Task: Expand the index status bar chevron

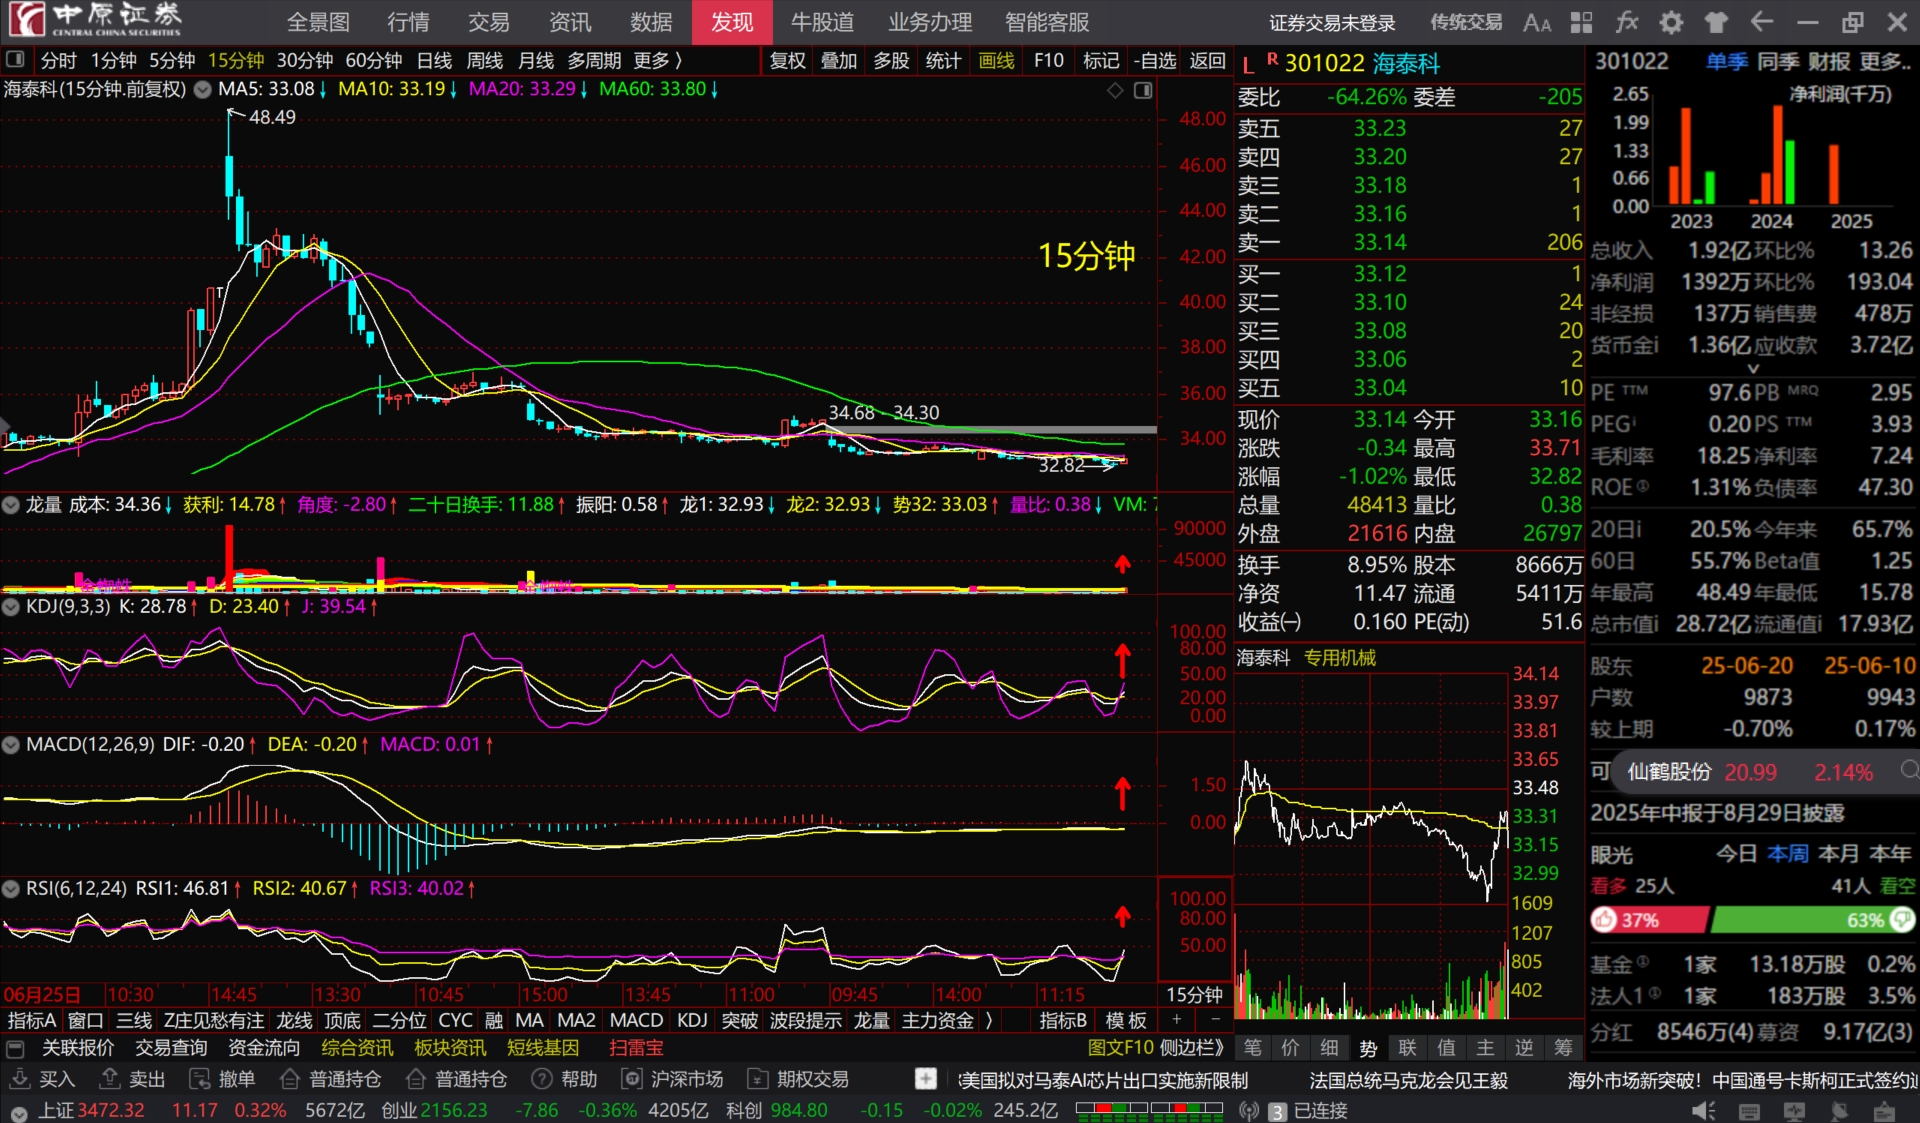Action: [x=19, y=1112]
